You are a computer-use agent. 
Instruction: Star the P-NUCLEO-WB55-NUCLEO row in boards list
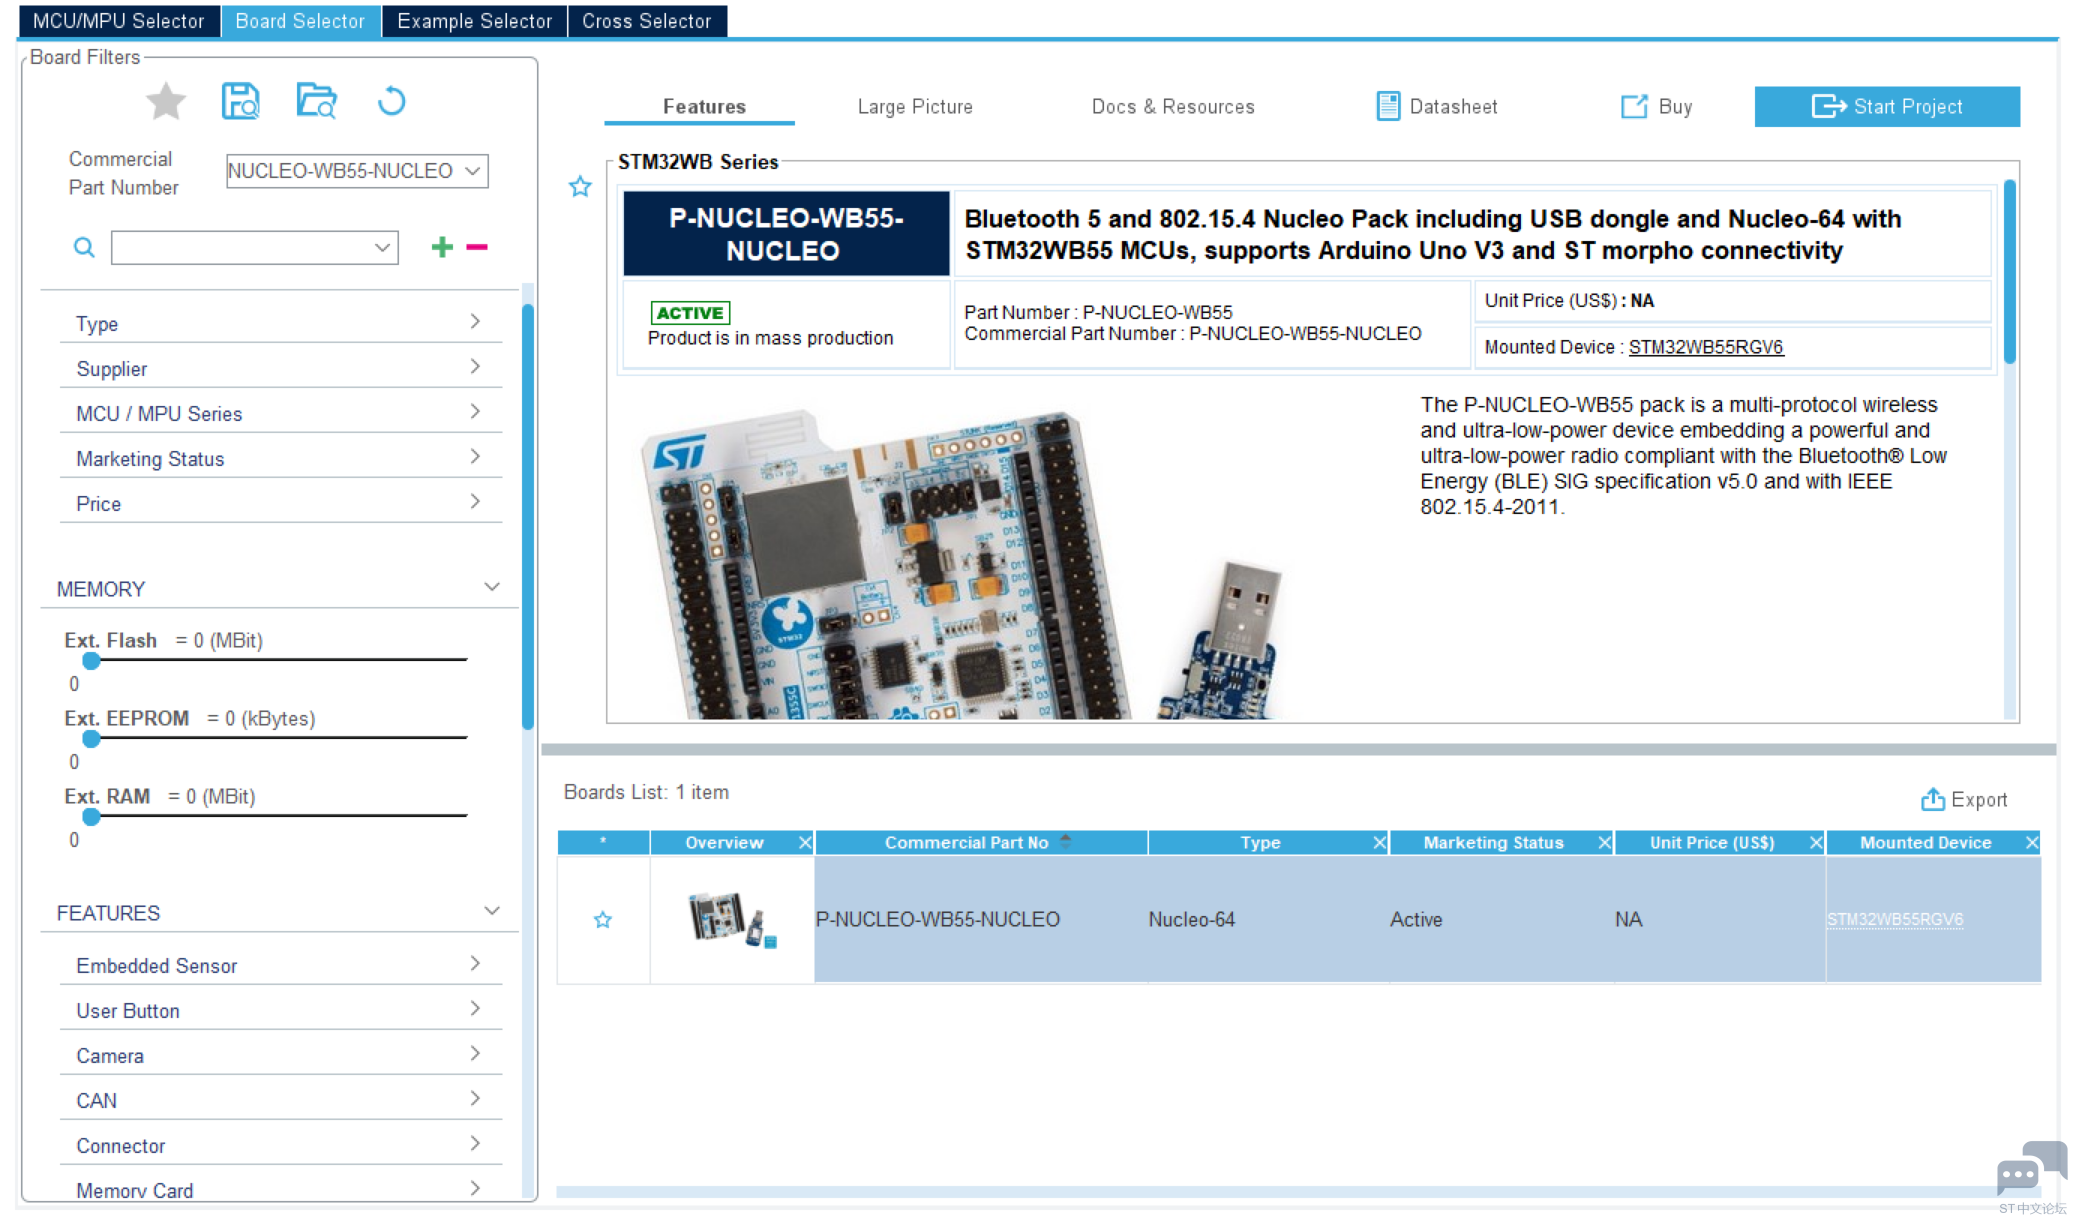[x=602, y=919]
